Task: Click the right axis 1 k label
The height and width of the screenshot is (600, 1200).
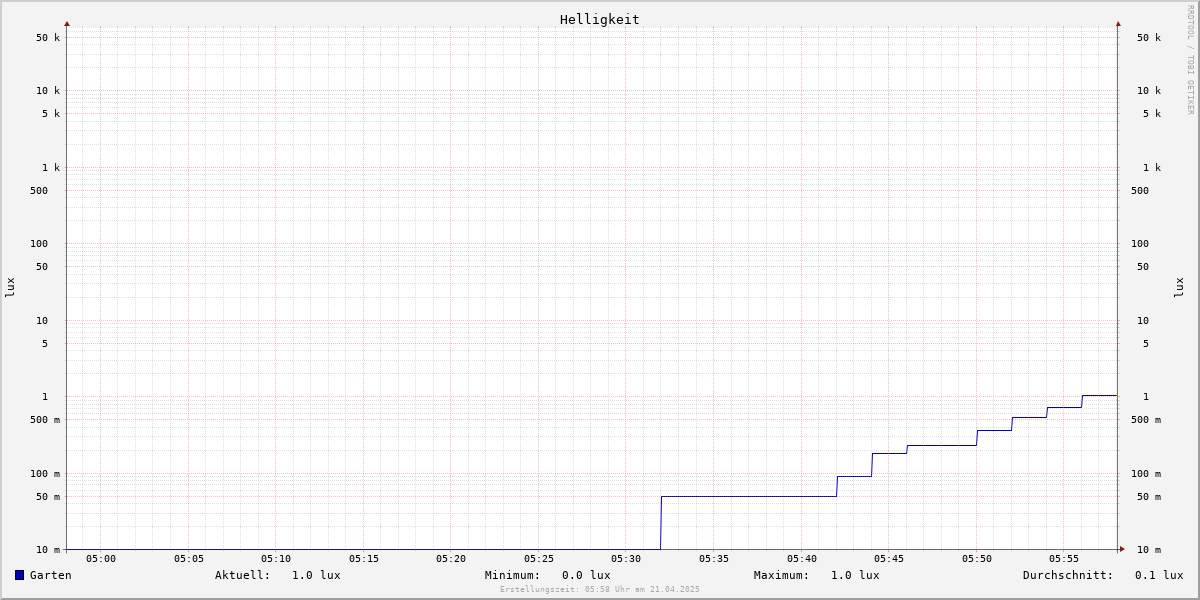Action: 1152,168
